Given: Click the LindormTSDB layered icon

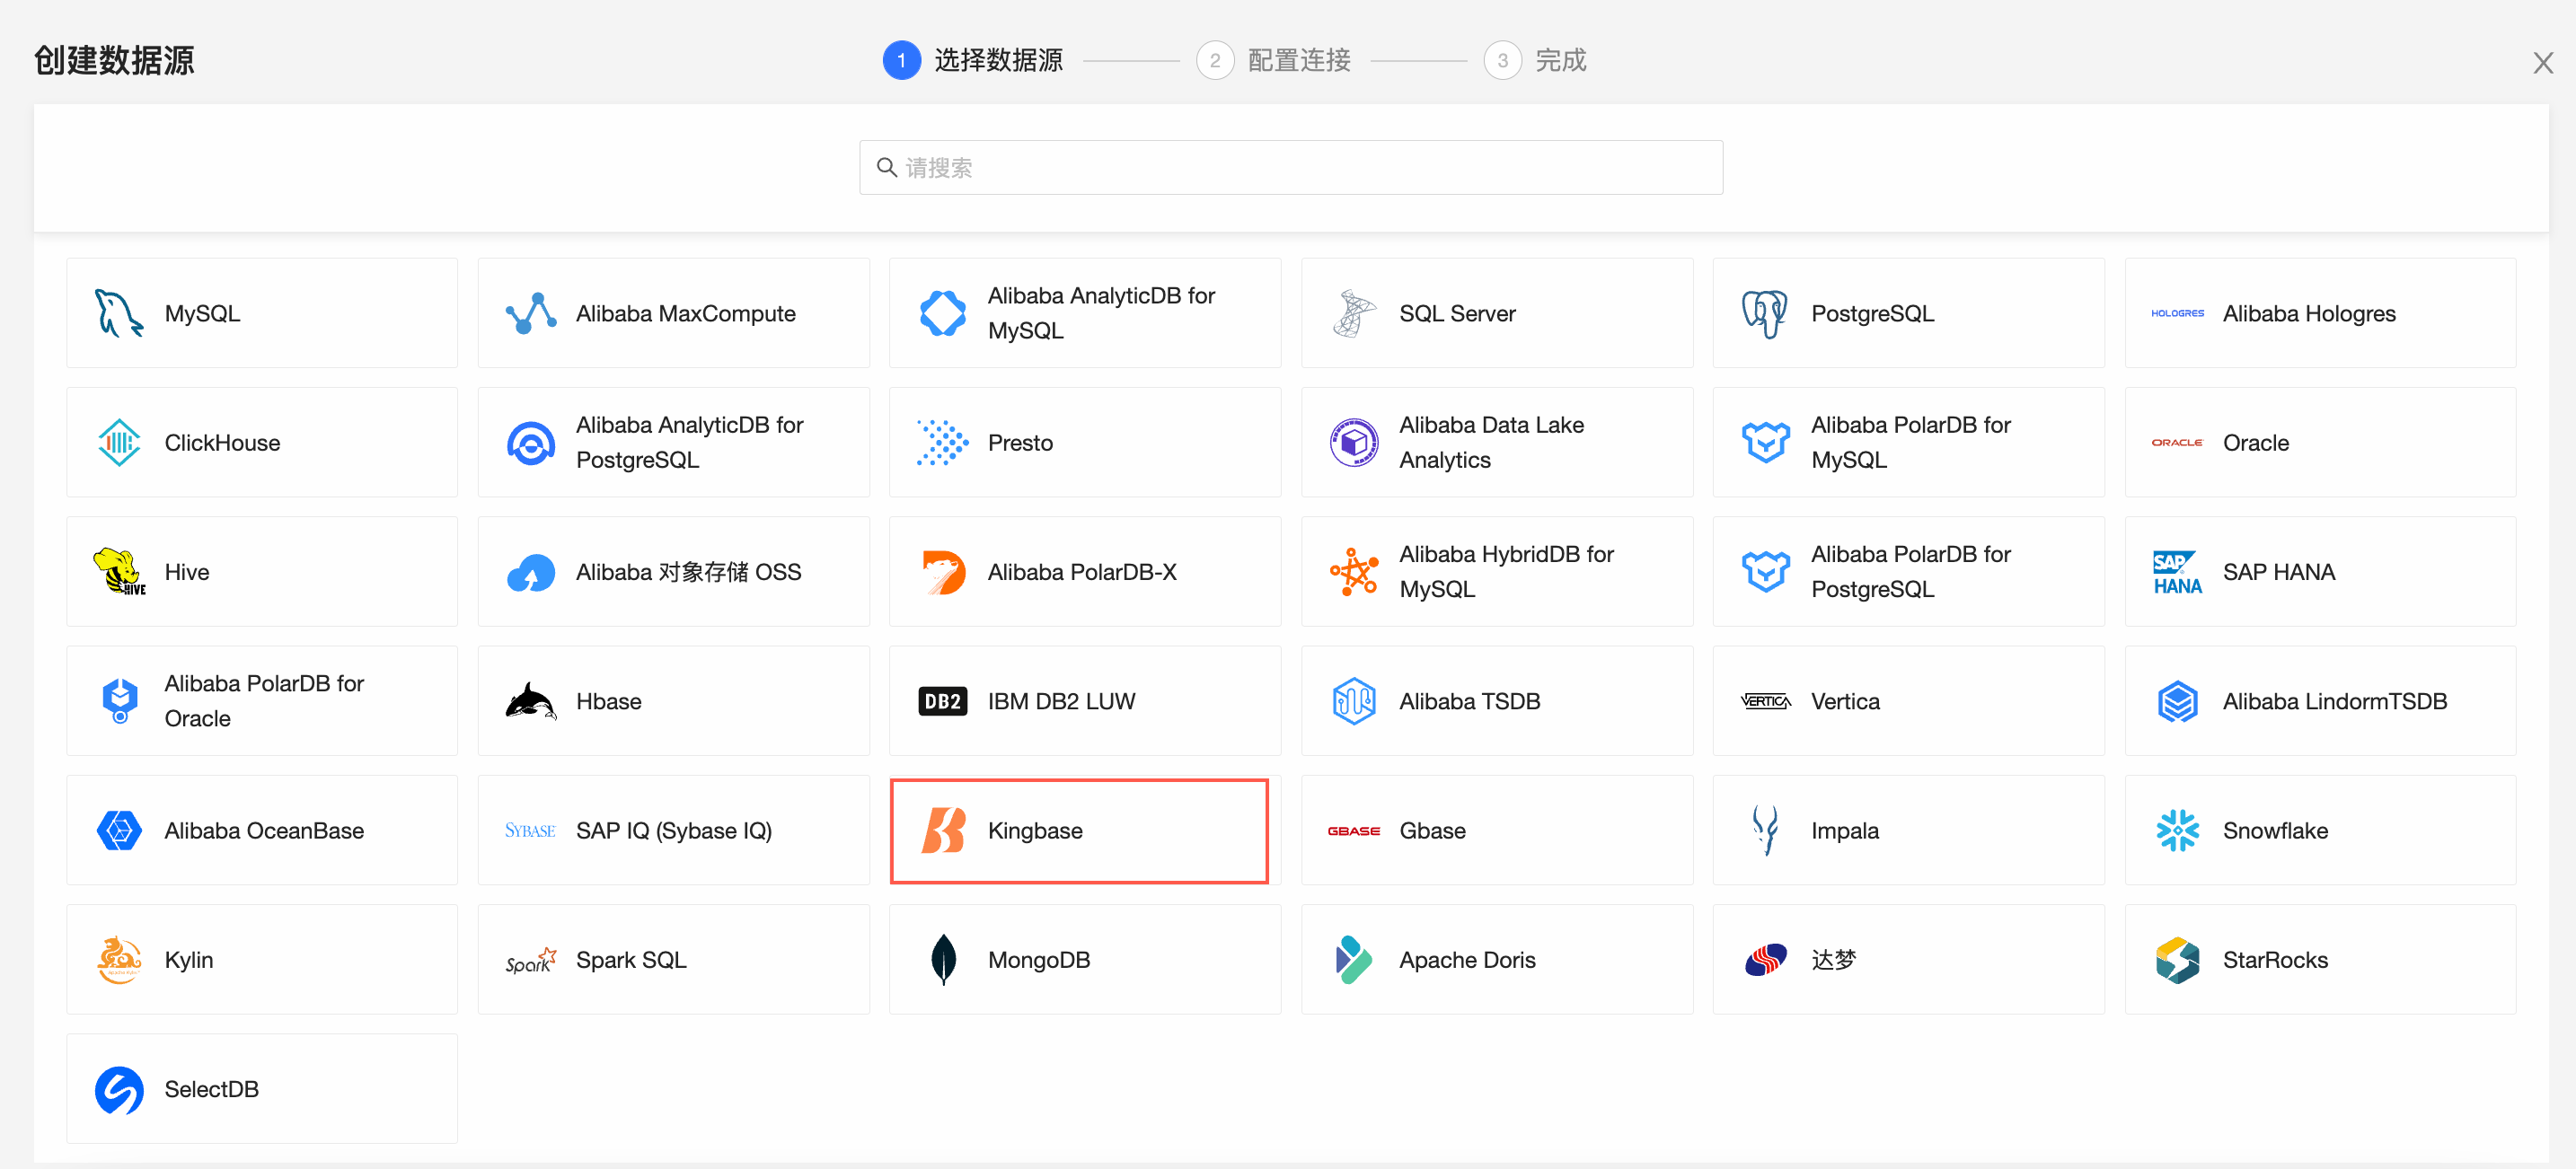Looking at the screenshot, I should click(x=2177, y=701).
